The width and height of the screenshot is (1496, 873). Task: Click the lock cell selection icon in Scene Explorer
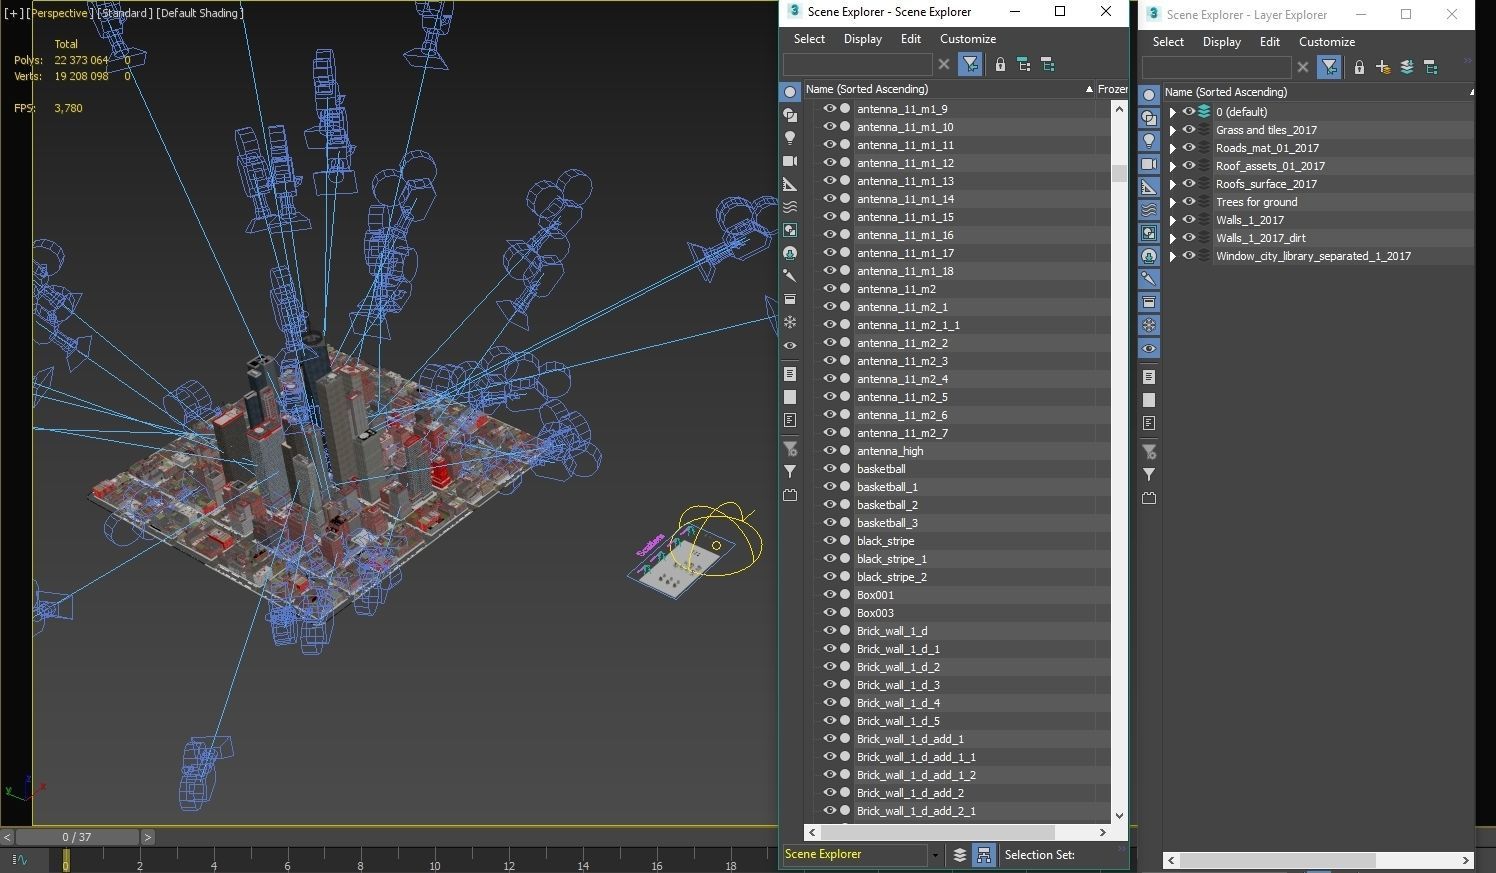(1000, 65)
